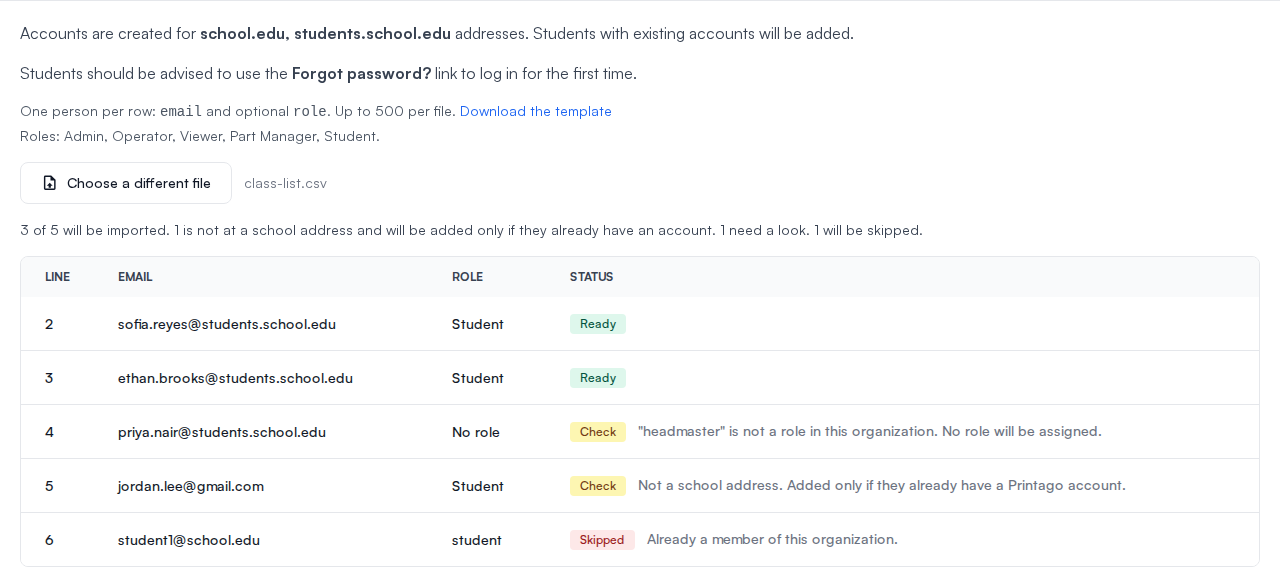Click the file upload icon in the button
The width and height of the screenshot is (1280, 587).
(50, 183)
